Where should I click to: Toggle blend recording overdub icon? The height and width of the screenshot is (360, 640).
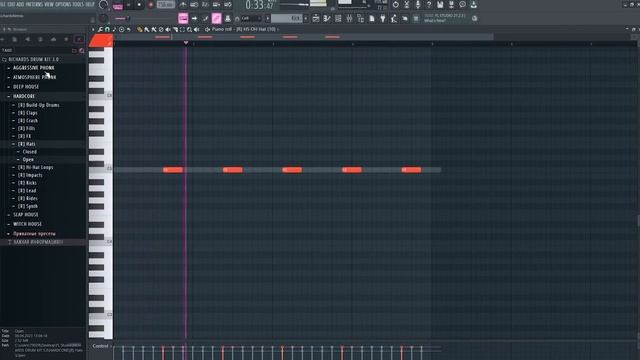[x=217, y=5]
